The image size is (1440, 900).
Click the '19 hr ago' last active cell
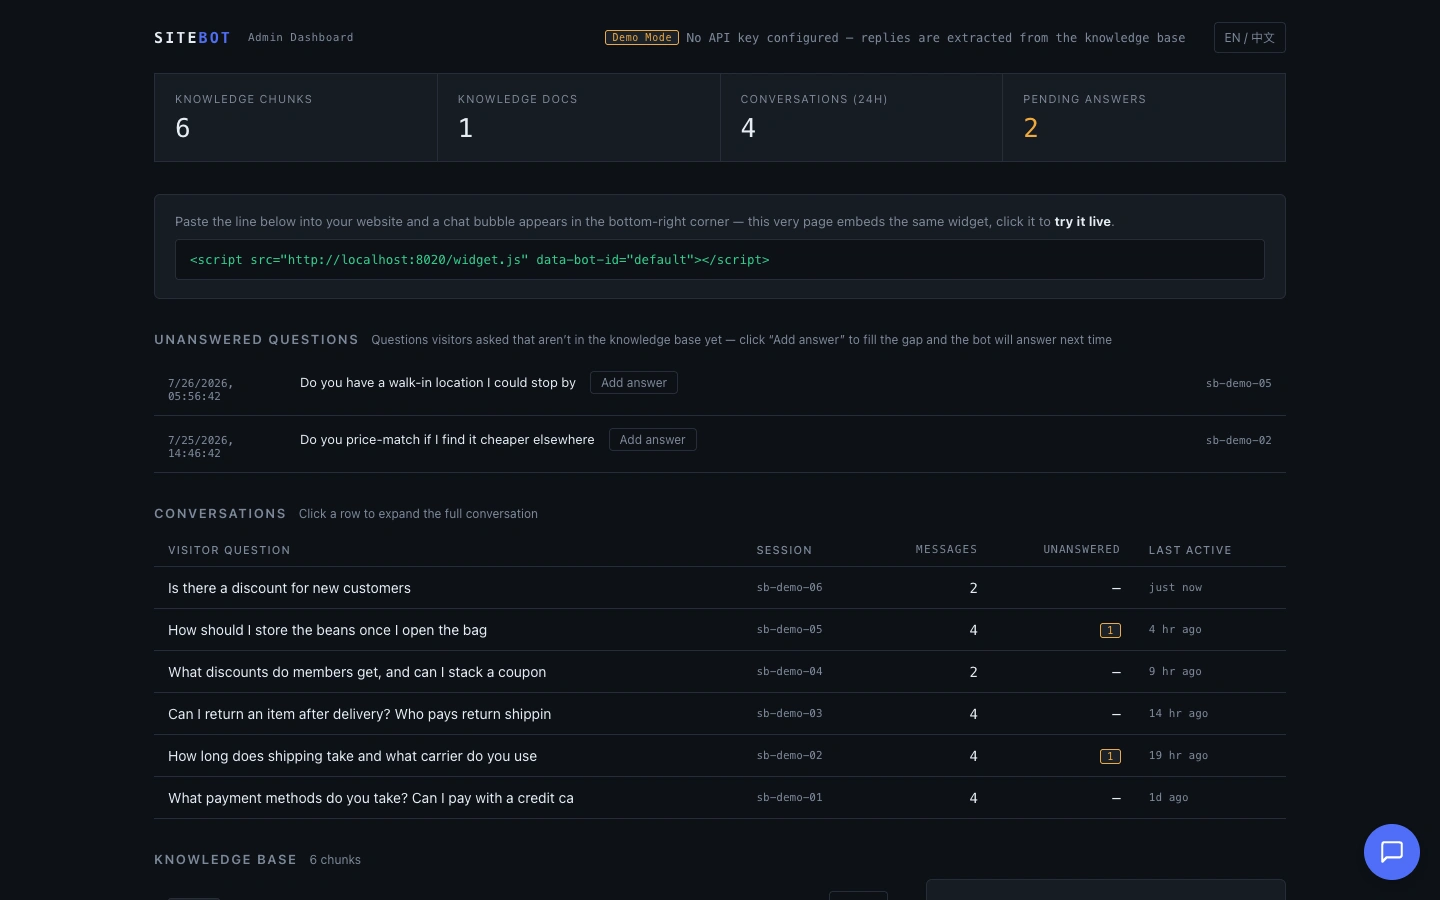[x=1178, y=756]
